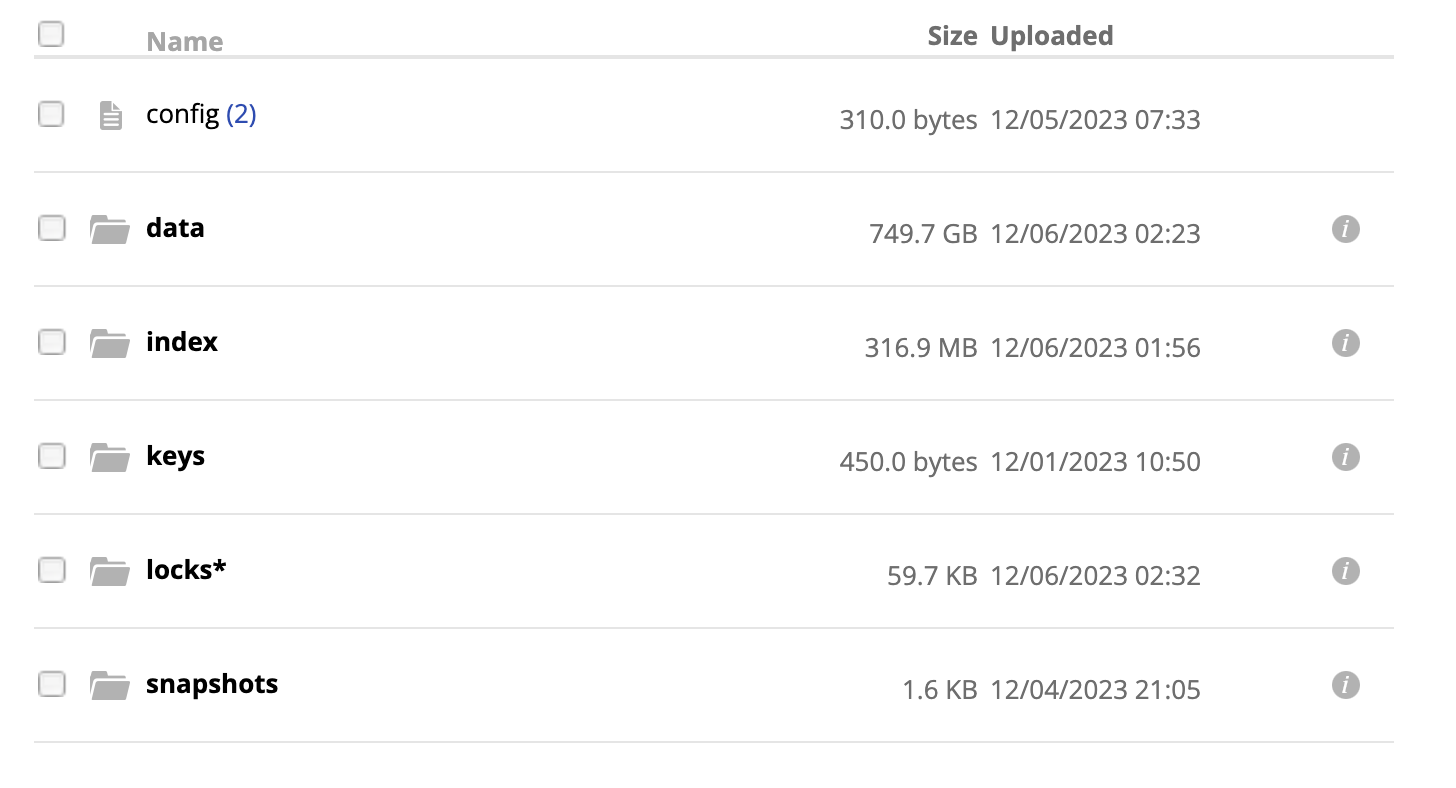1456x788 pixels.
Task: Sort list by Size column
Action: (952, 36)
